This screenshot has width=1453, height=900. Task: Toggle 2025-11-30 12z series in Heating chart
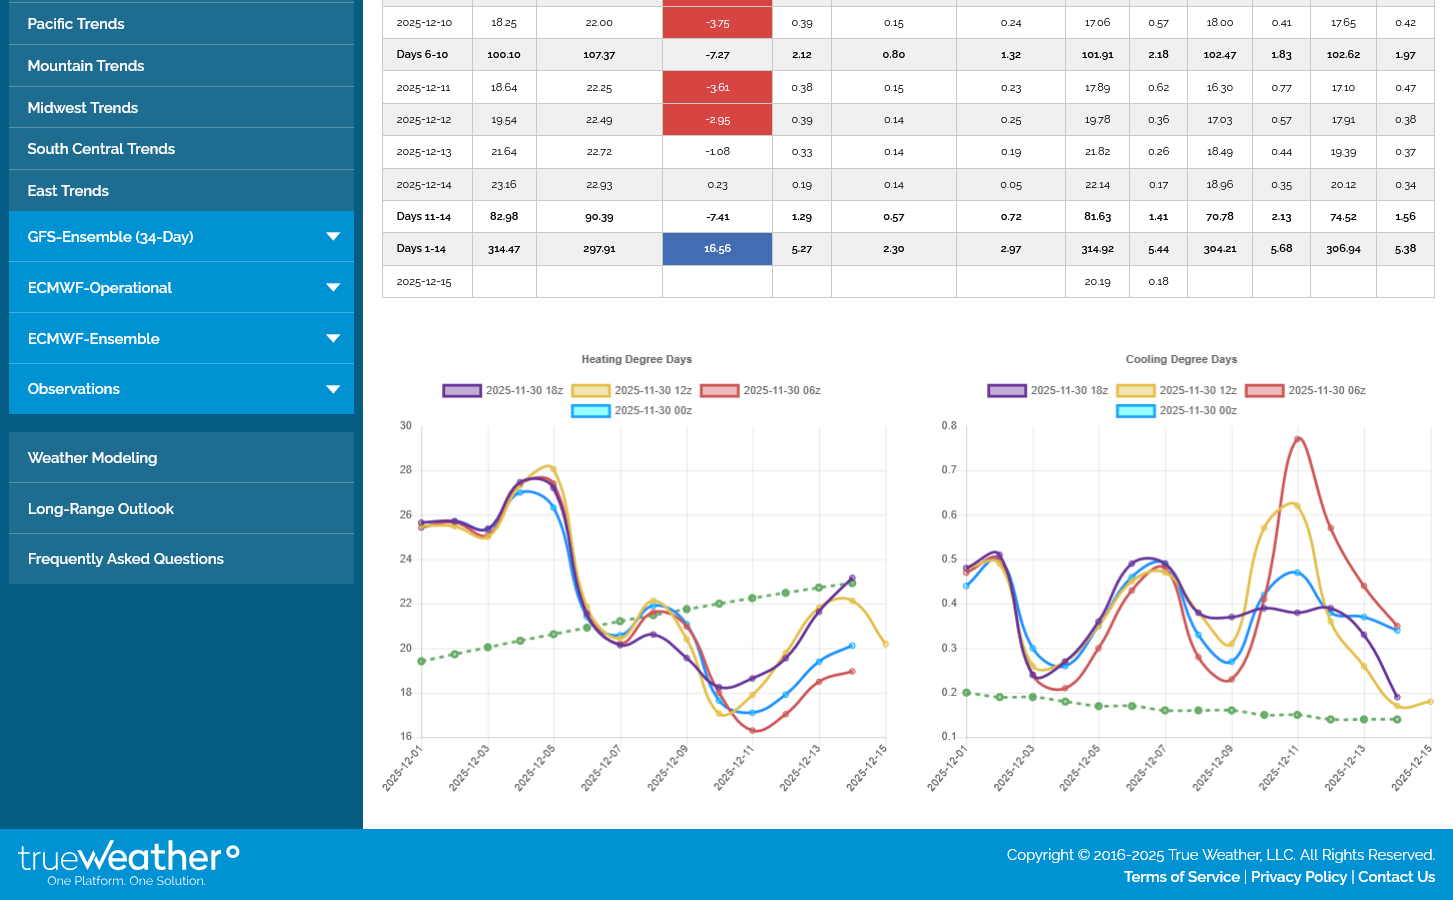(591, 391)
